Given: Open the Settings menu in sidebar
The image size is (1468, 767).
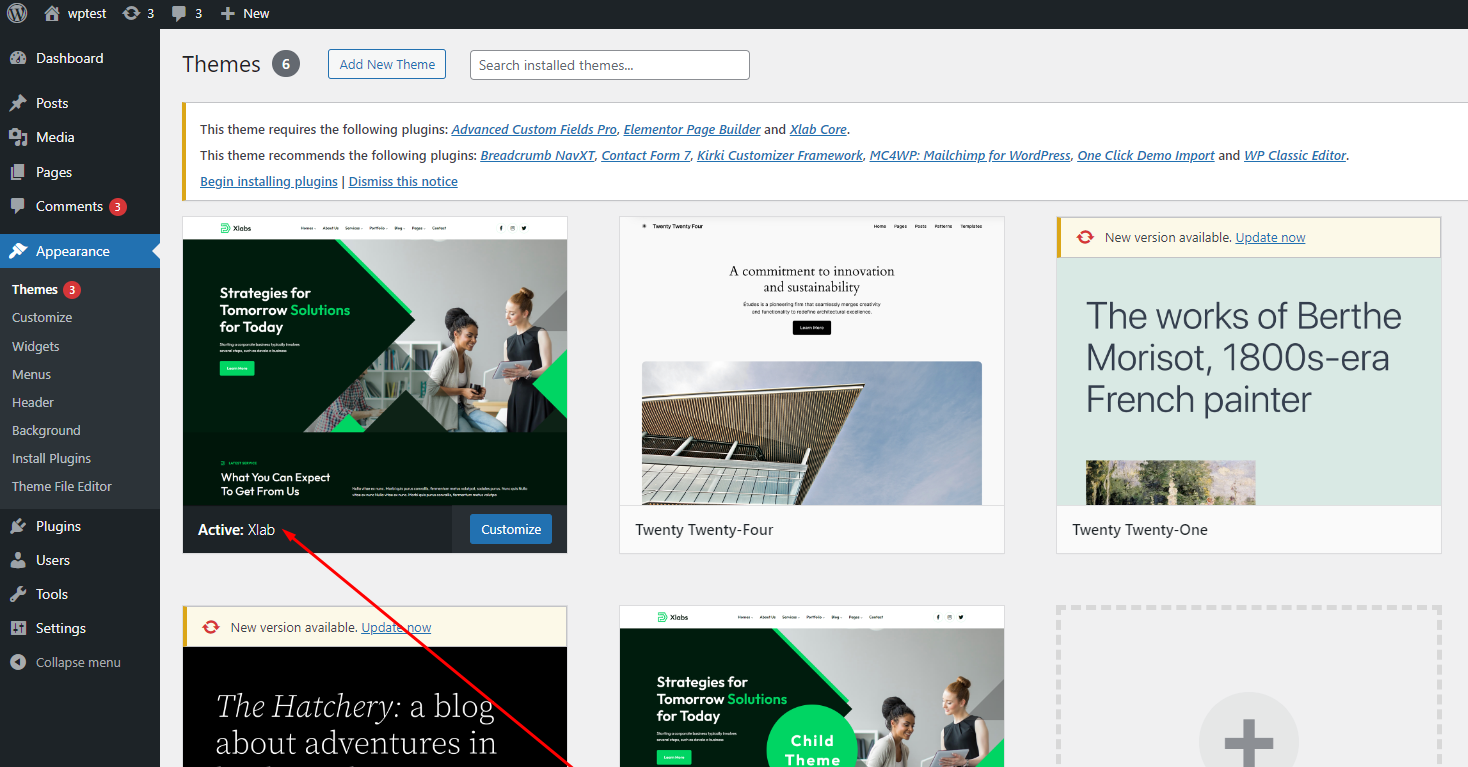Looking at the screenshot, I should [x=60, y=628].
